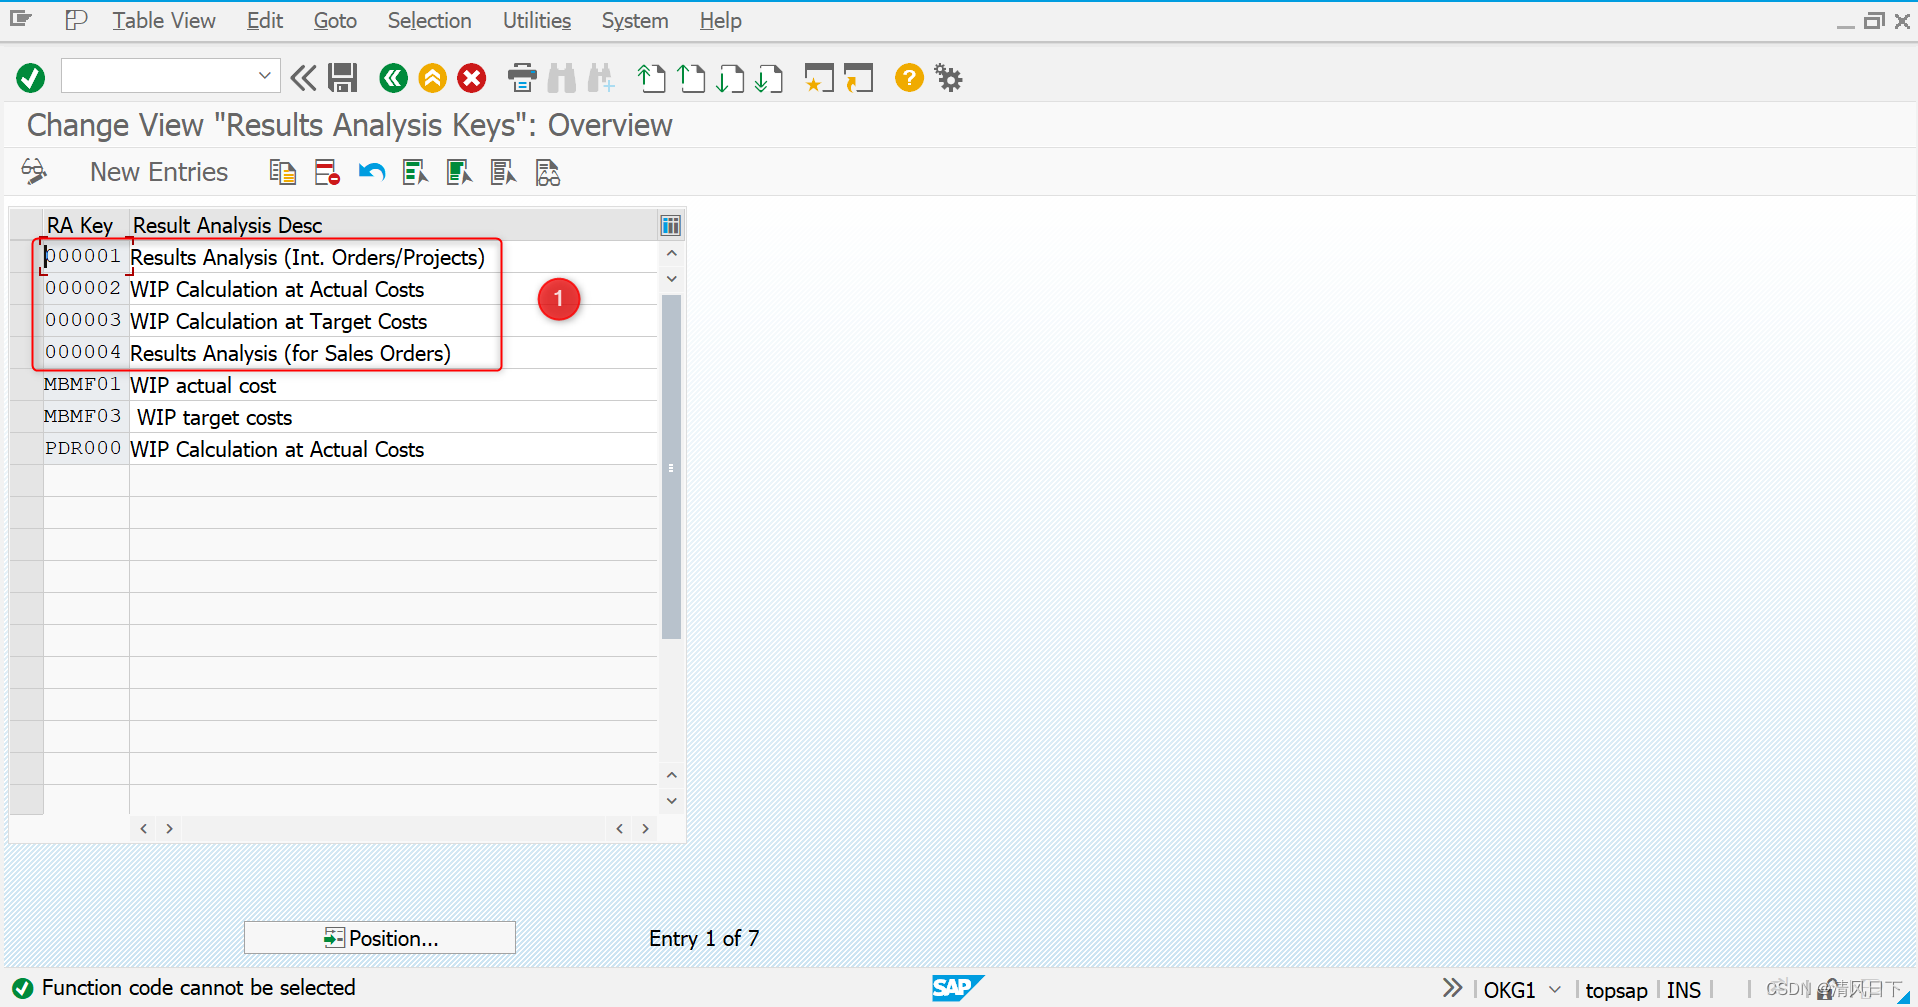The width and height of the screenshot is (1918, 1007).
Task: Click the Delete row icon
Action: [x=327, y=172]
